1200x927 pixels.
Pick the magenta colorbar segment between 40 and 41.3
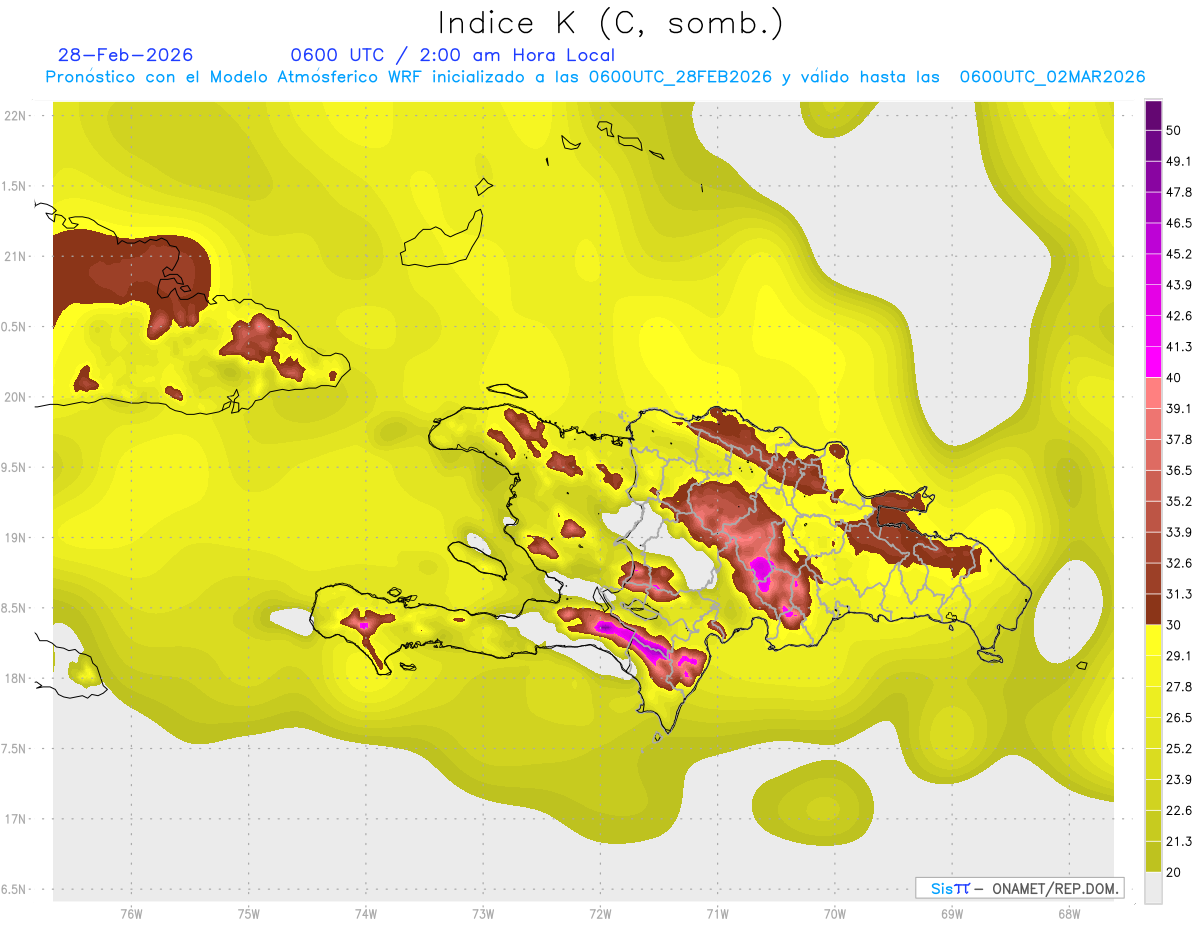(x=1153, y=362)
